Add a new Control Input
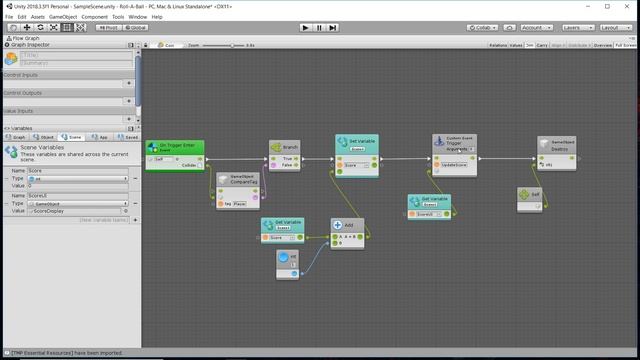 pos(129,83)
